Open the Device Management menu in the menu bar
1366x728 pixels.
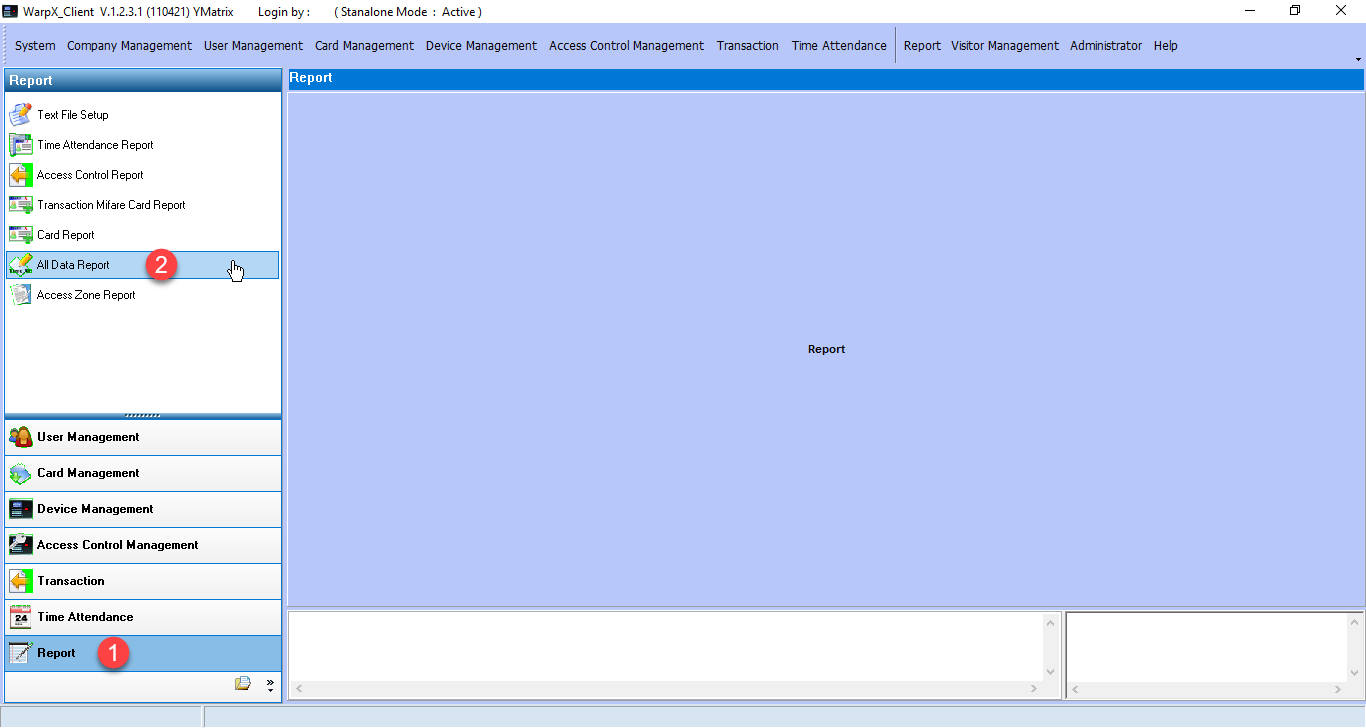click(x=481, y=45)
